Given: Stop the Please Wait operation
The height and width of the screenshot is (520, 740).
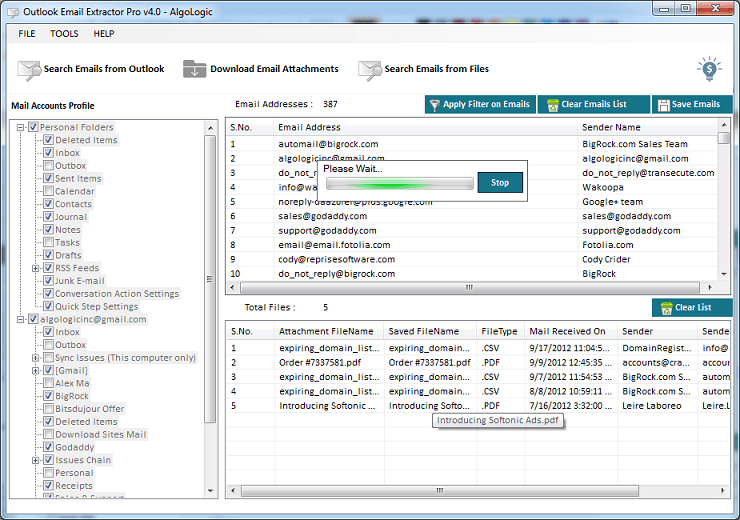Looking at the screenshot, I should click(500, 183).
